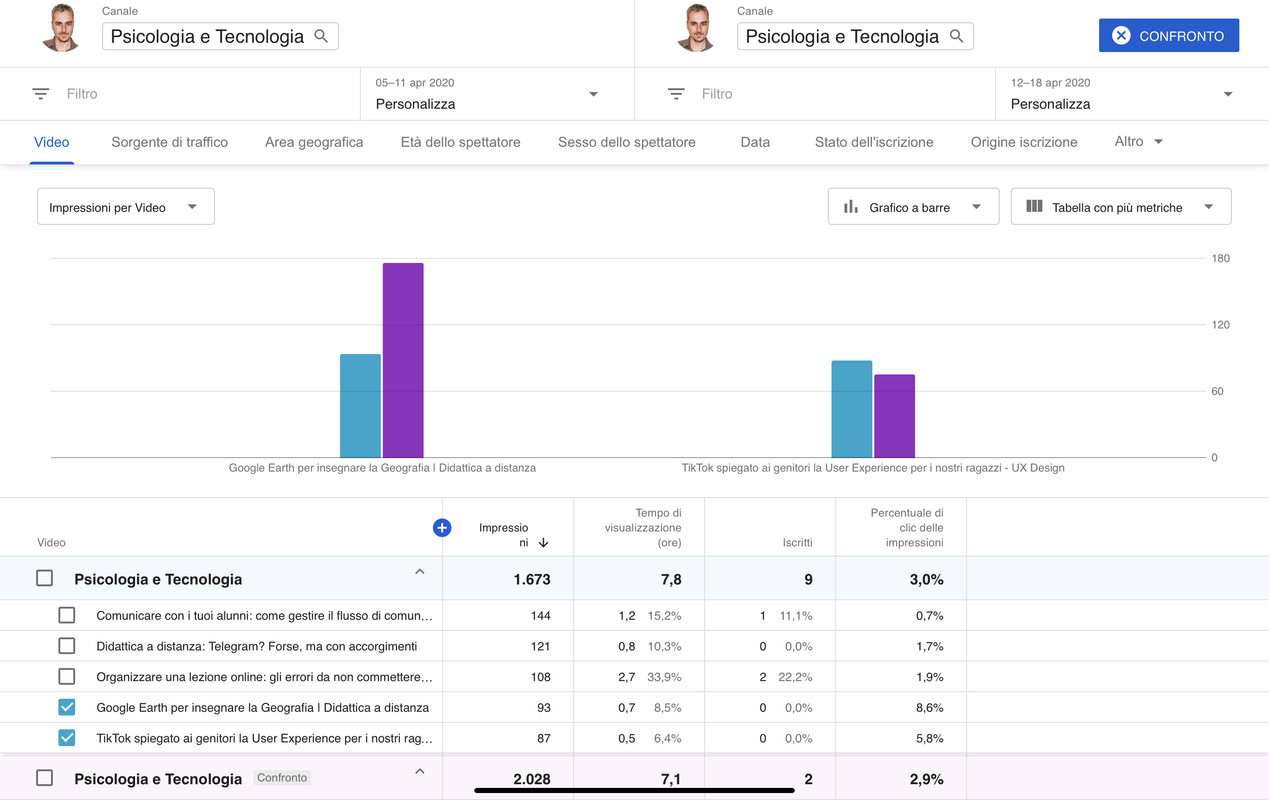The image size is (1269, 800).
Task: Click Iscritti column header
Action: (797, 543)
